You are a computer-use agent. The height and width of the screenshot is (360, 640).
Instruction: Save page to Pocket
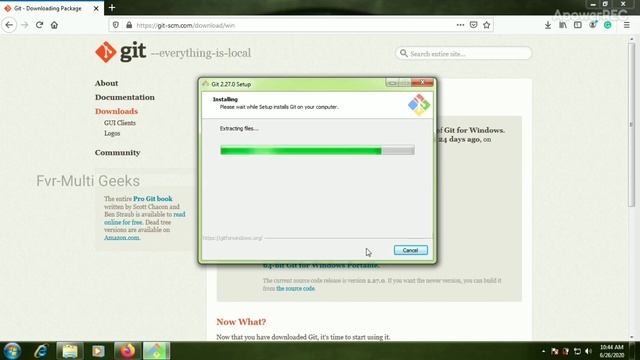point(473,25)
